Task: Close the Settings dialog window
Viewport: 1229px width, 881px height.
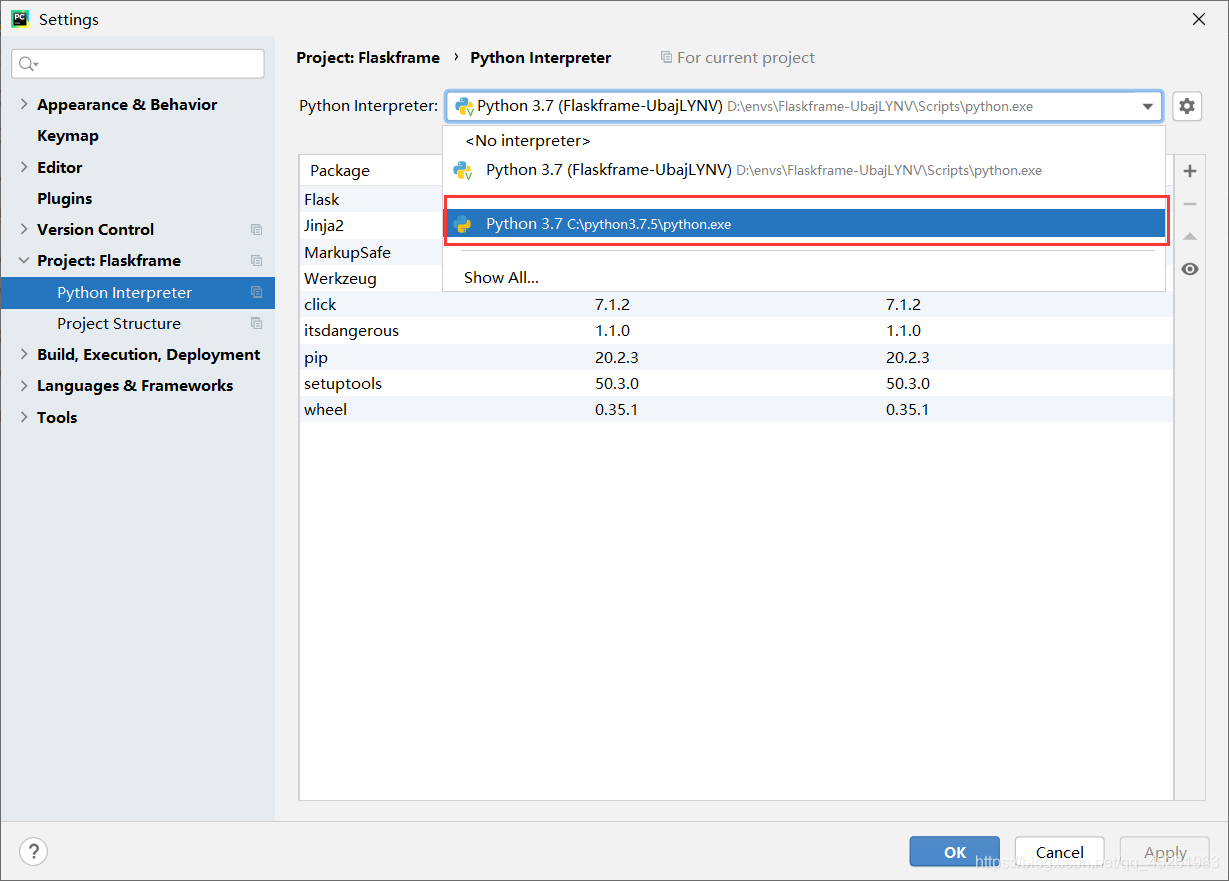Action: point(1198,19)
